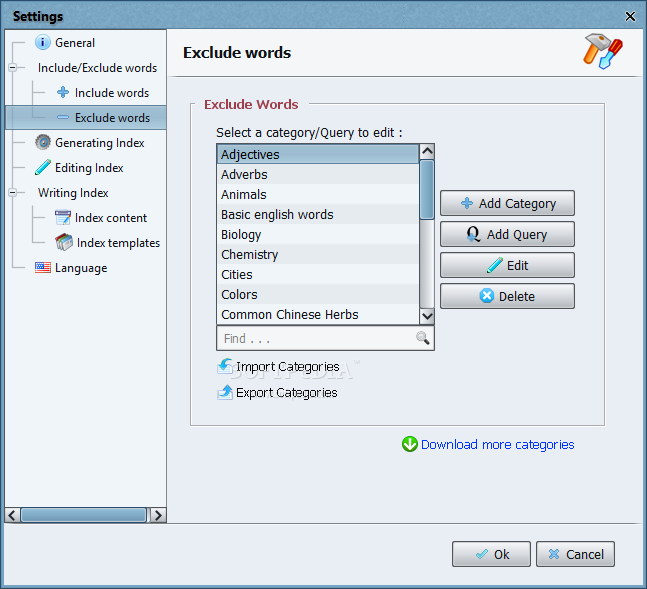The image size is (647, 589).
Task: Open the Language settings
Action: click(x=81, y=268)
